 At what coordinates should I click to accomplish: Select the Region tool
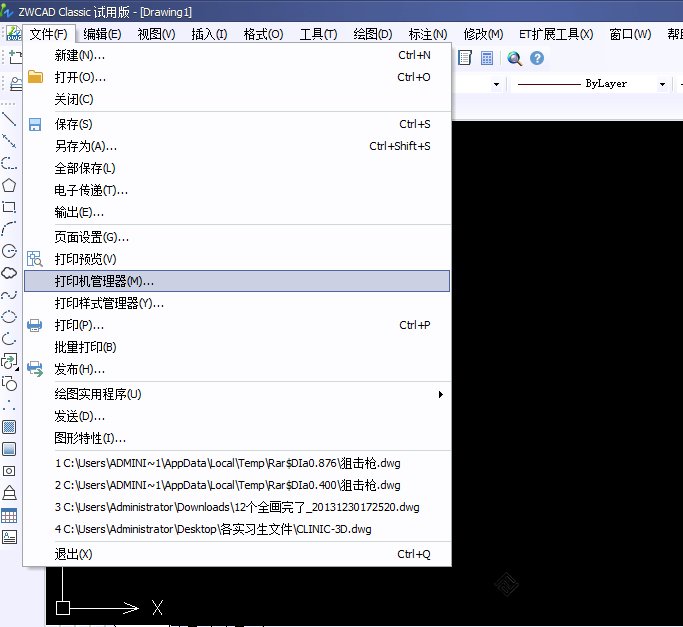9,471
